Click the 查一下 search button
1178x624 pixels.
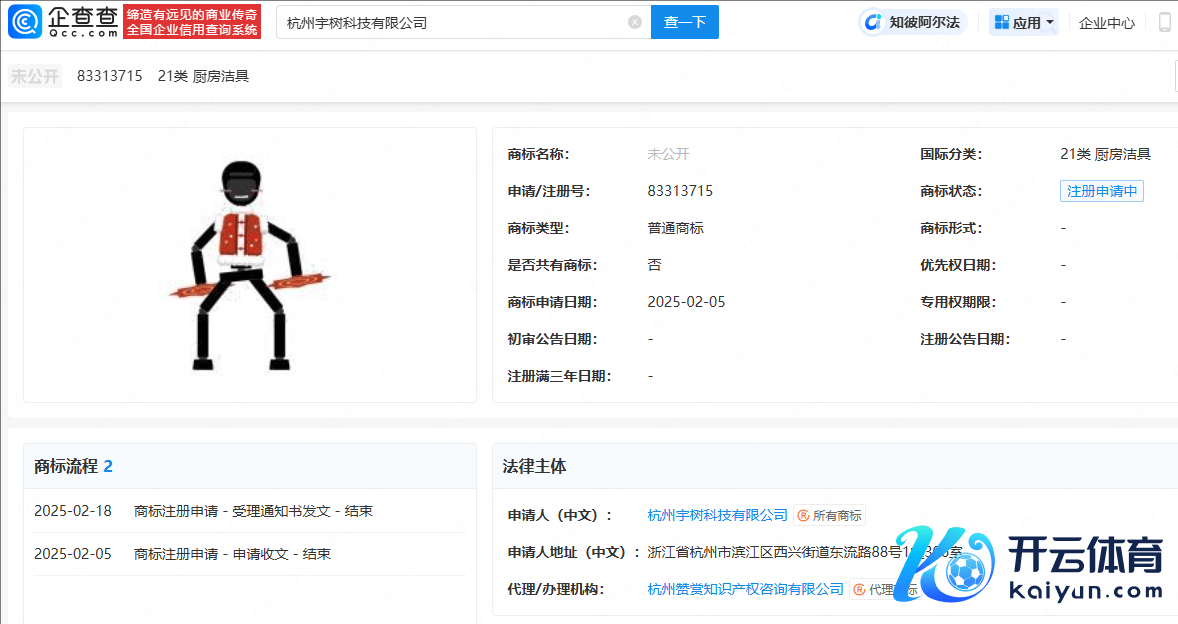coord(684,22)
